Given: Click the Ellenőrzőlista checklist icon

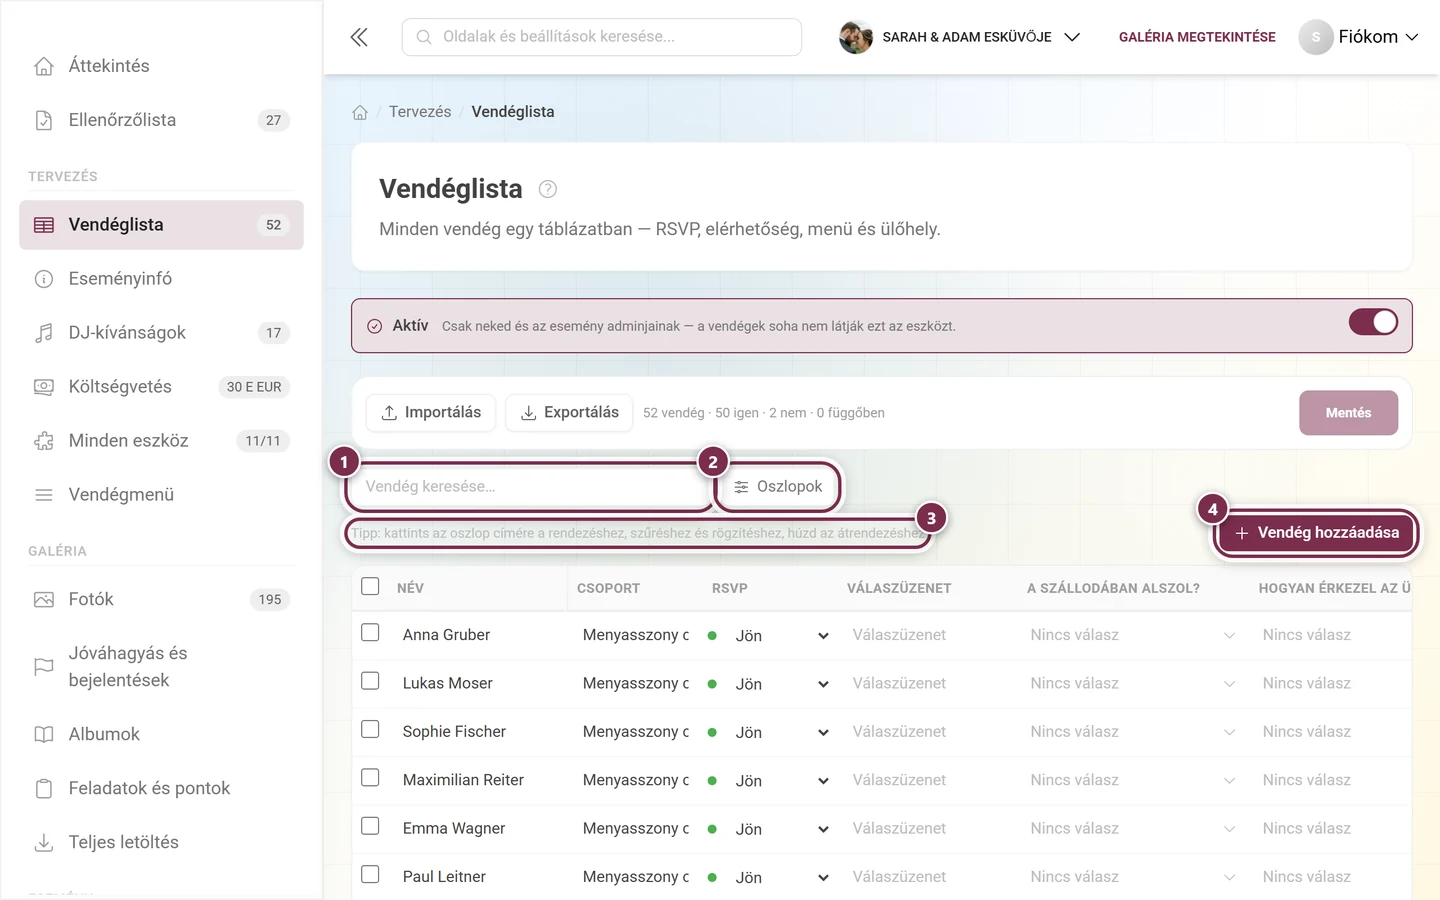Looking at the screenshot, I should [44, 120].
